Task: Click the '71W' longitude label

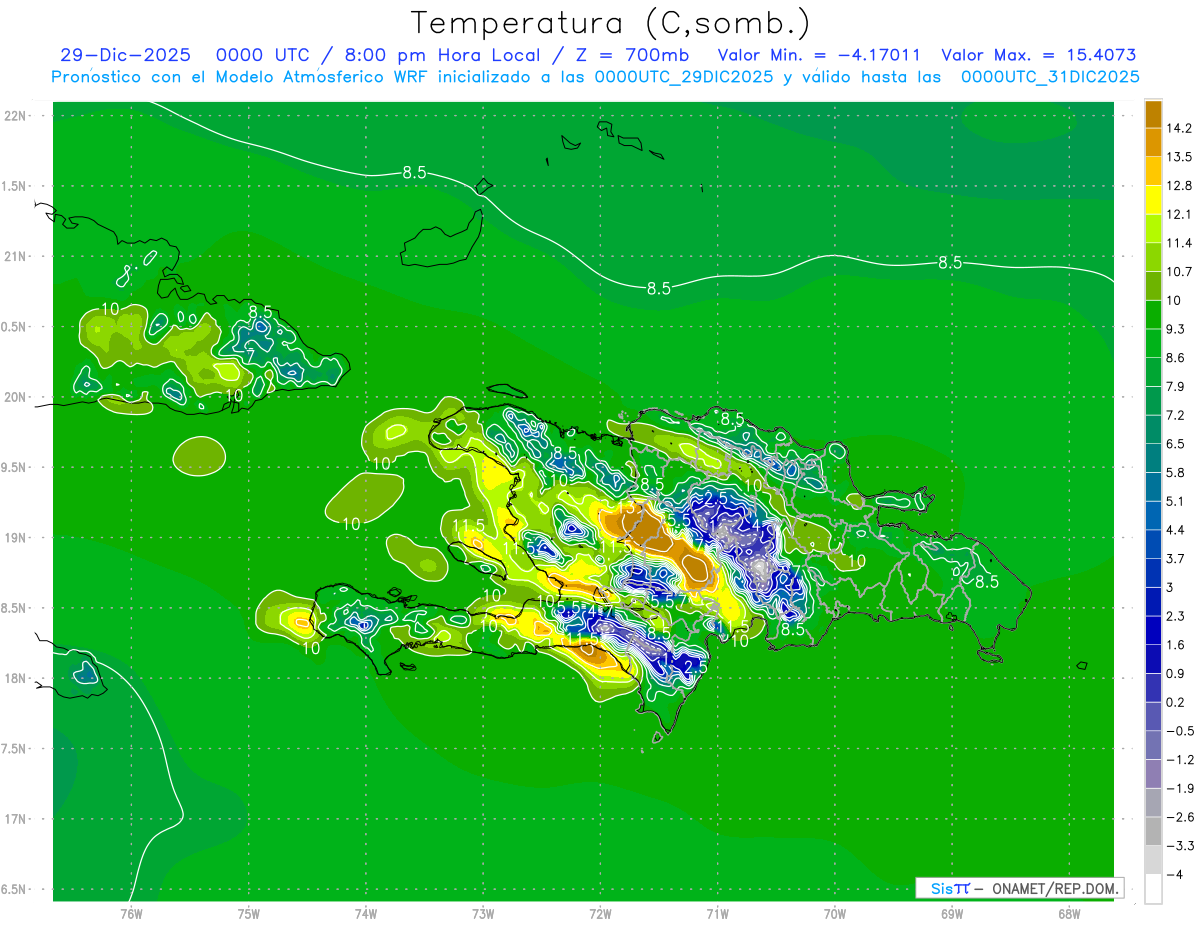Action: [x=717, y=914]
